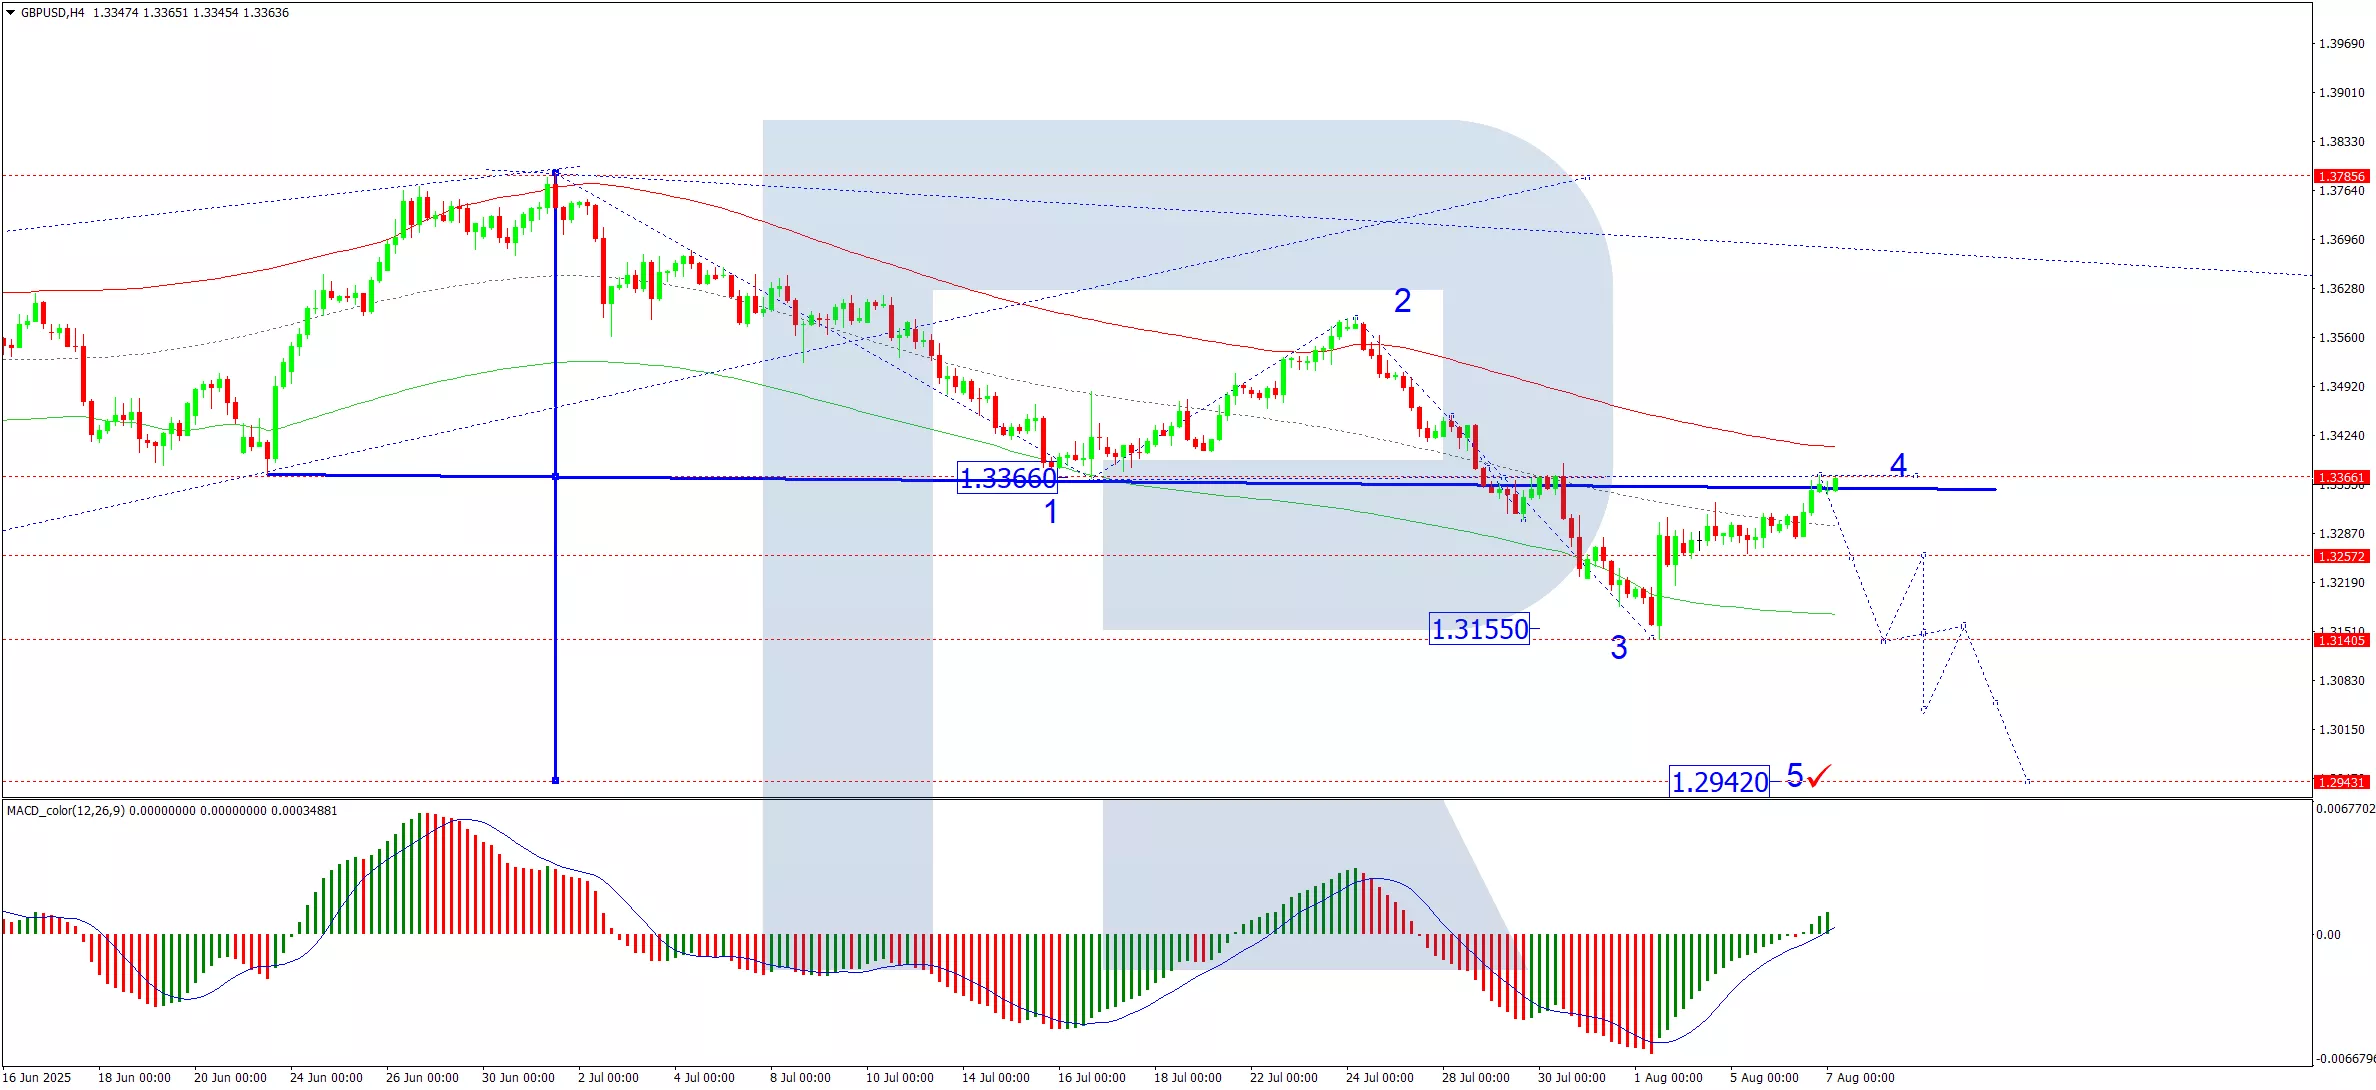Select the 1.29420 target label box

[1719, 781]
